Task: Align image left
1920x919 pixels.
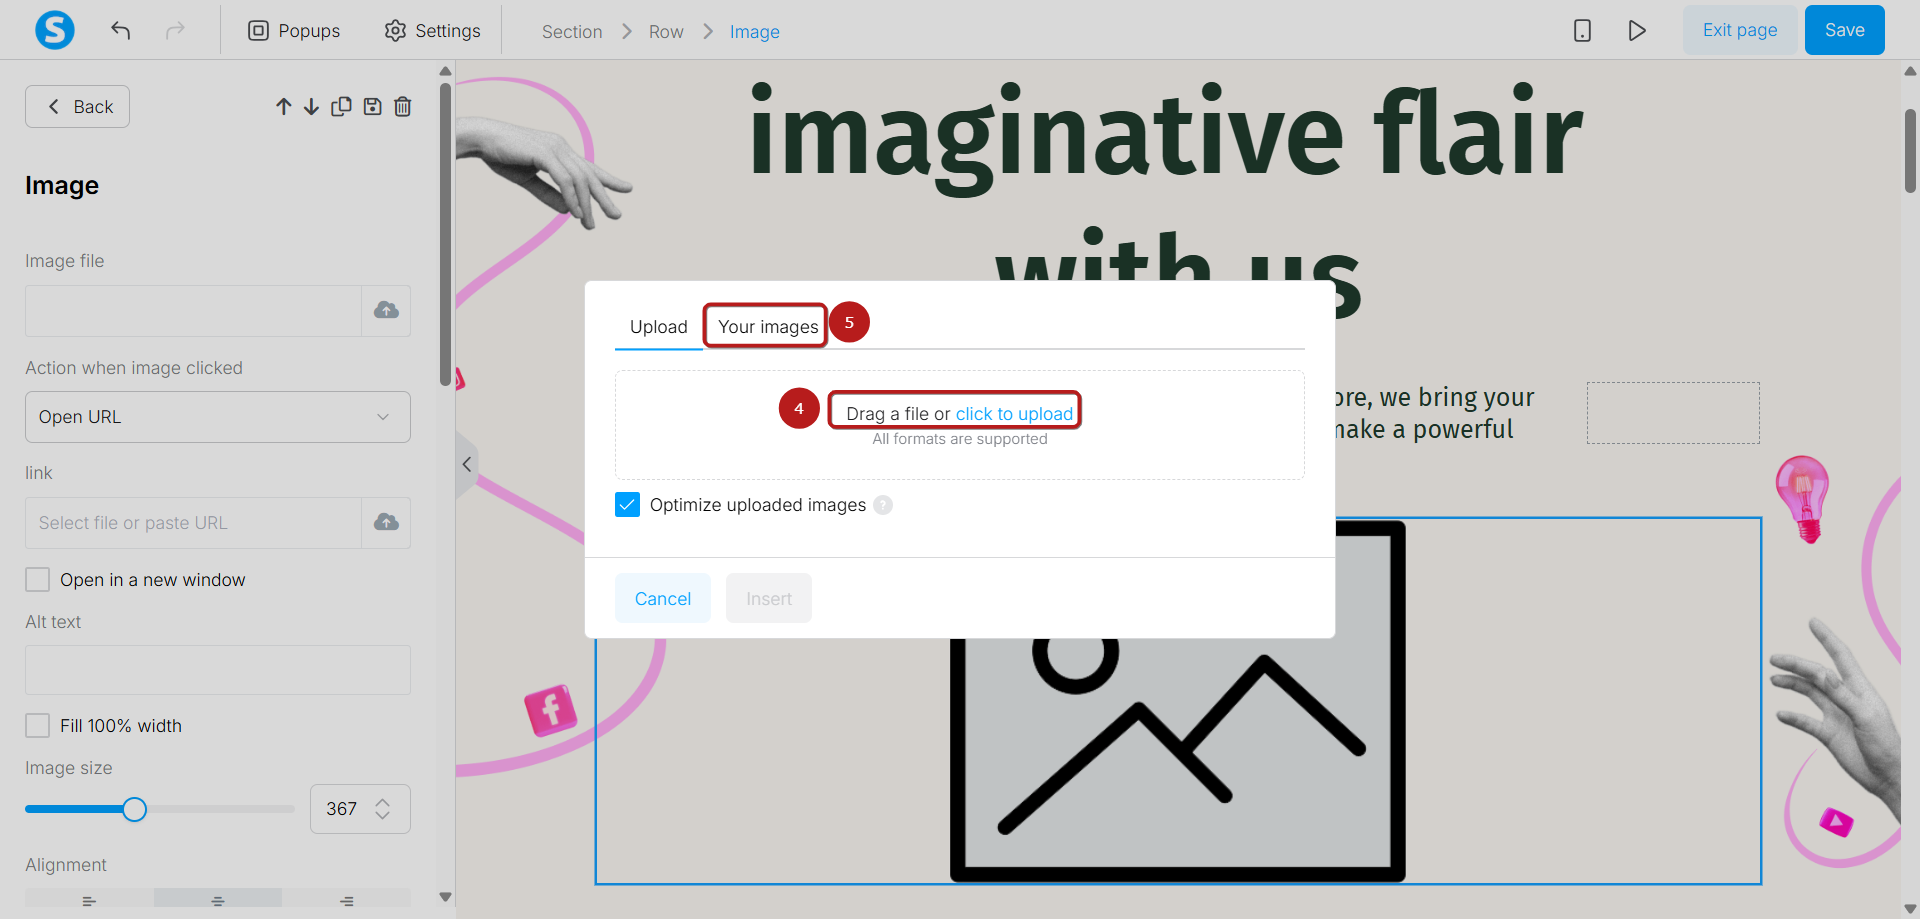Action: 89,901
